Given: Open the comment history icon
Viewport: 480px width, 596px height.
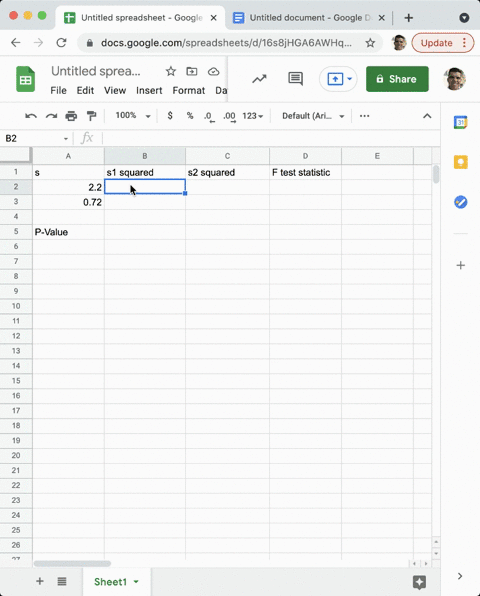Looking at the screenshot, I should (295, 79).
